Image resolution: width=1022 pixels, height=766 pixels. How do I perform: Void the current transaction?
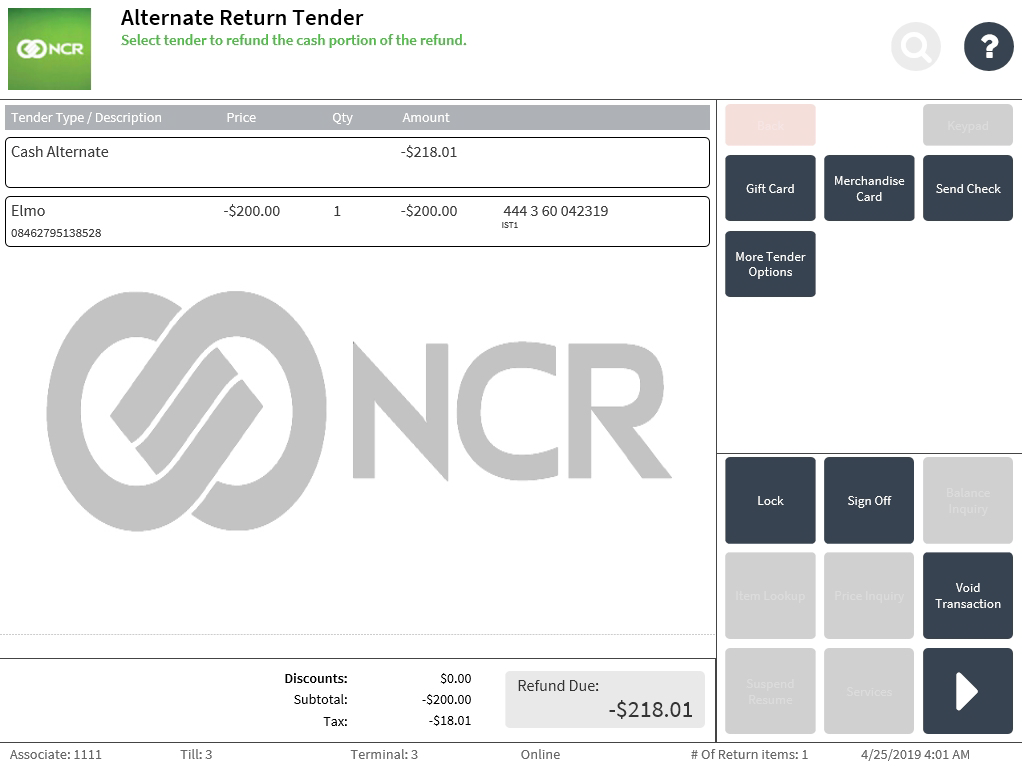point(968,595)
